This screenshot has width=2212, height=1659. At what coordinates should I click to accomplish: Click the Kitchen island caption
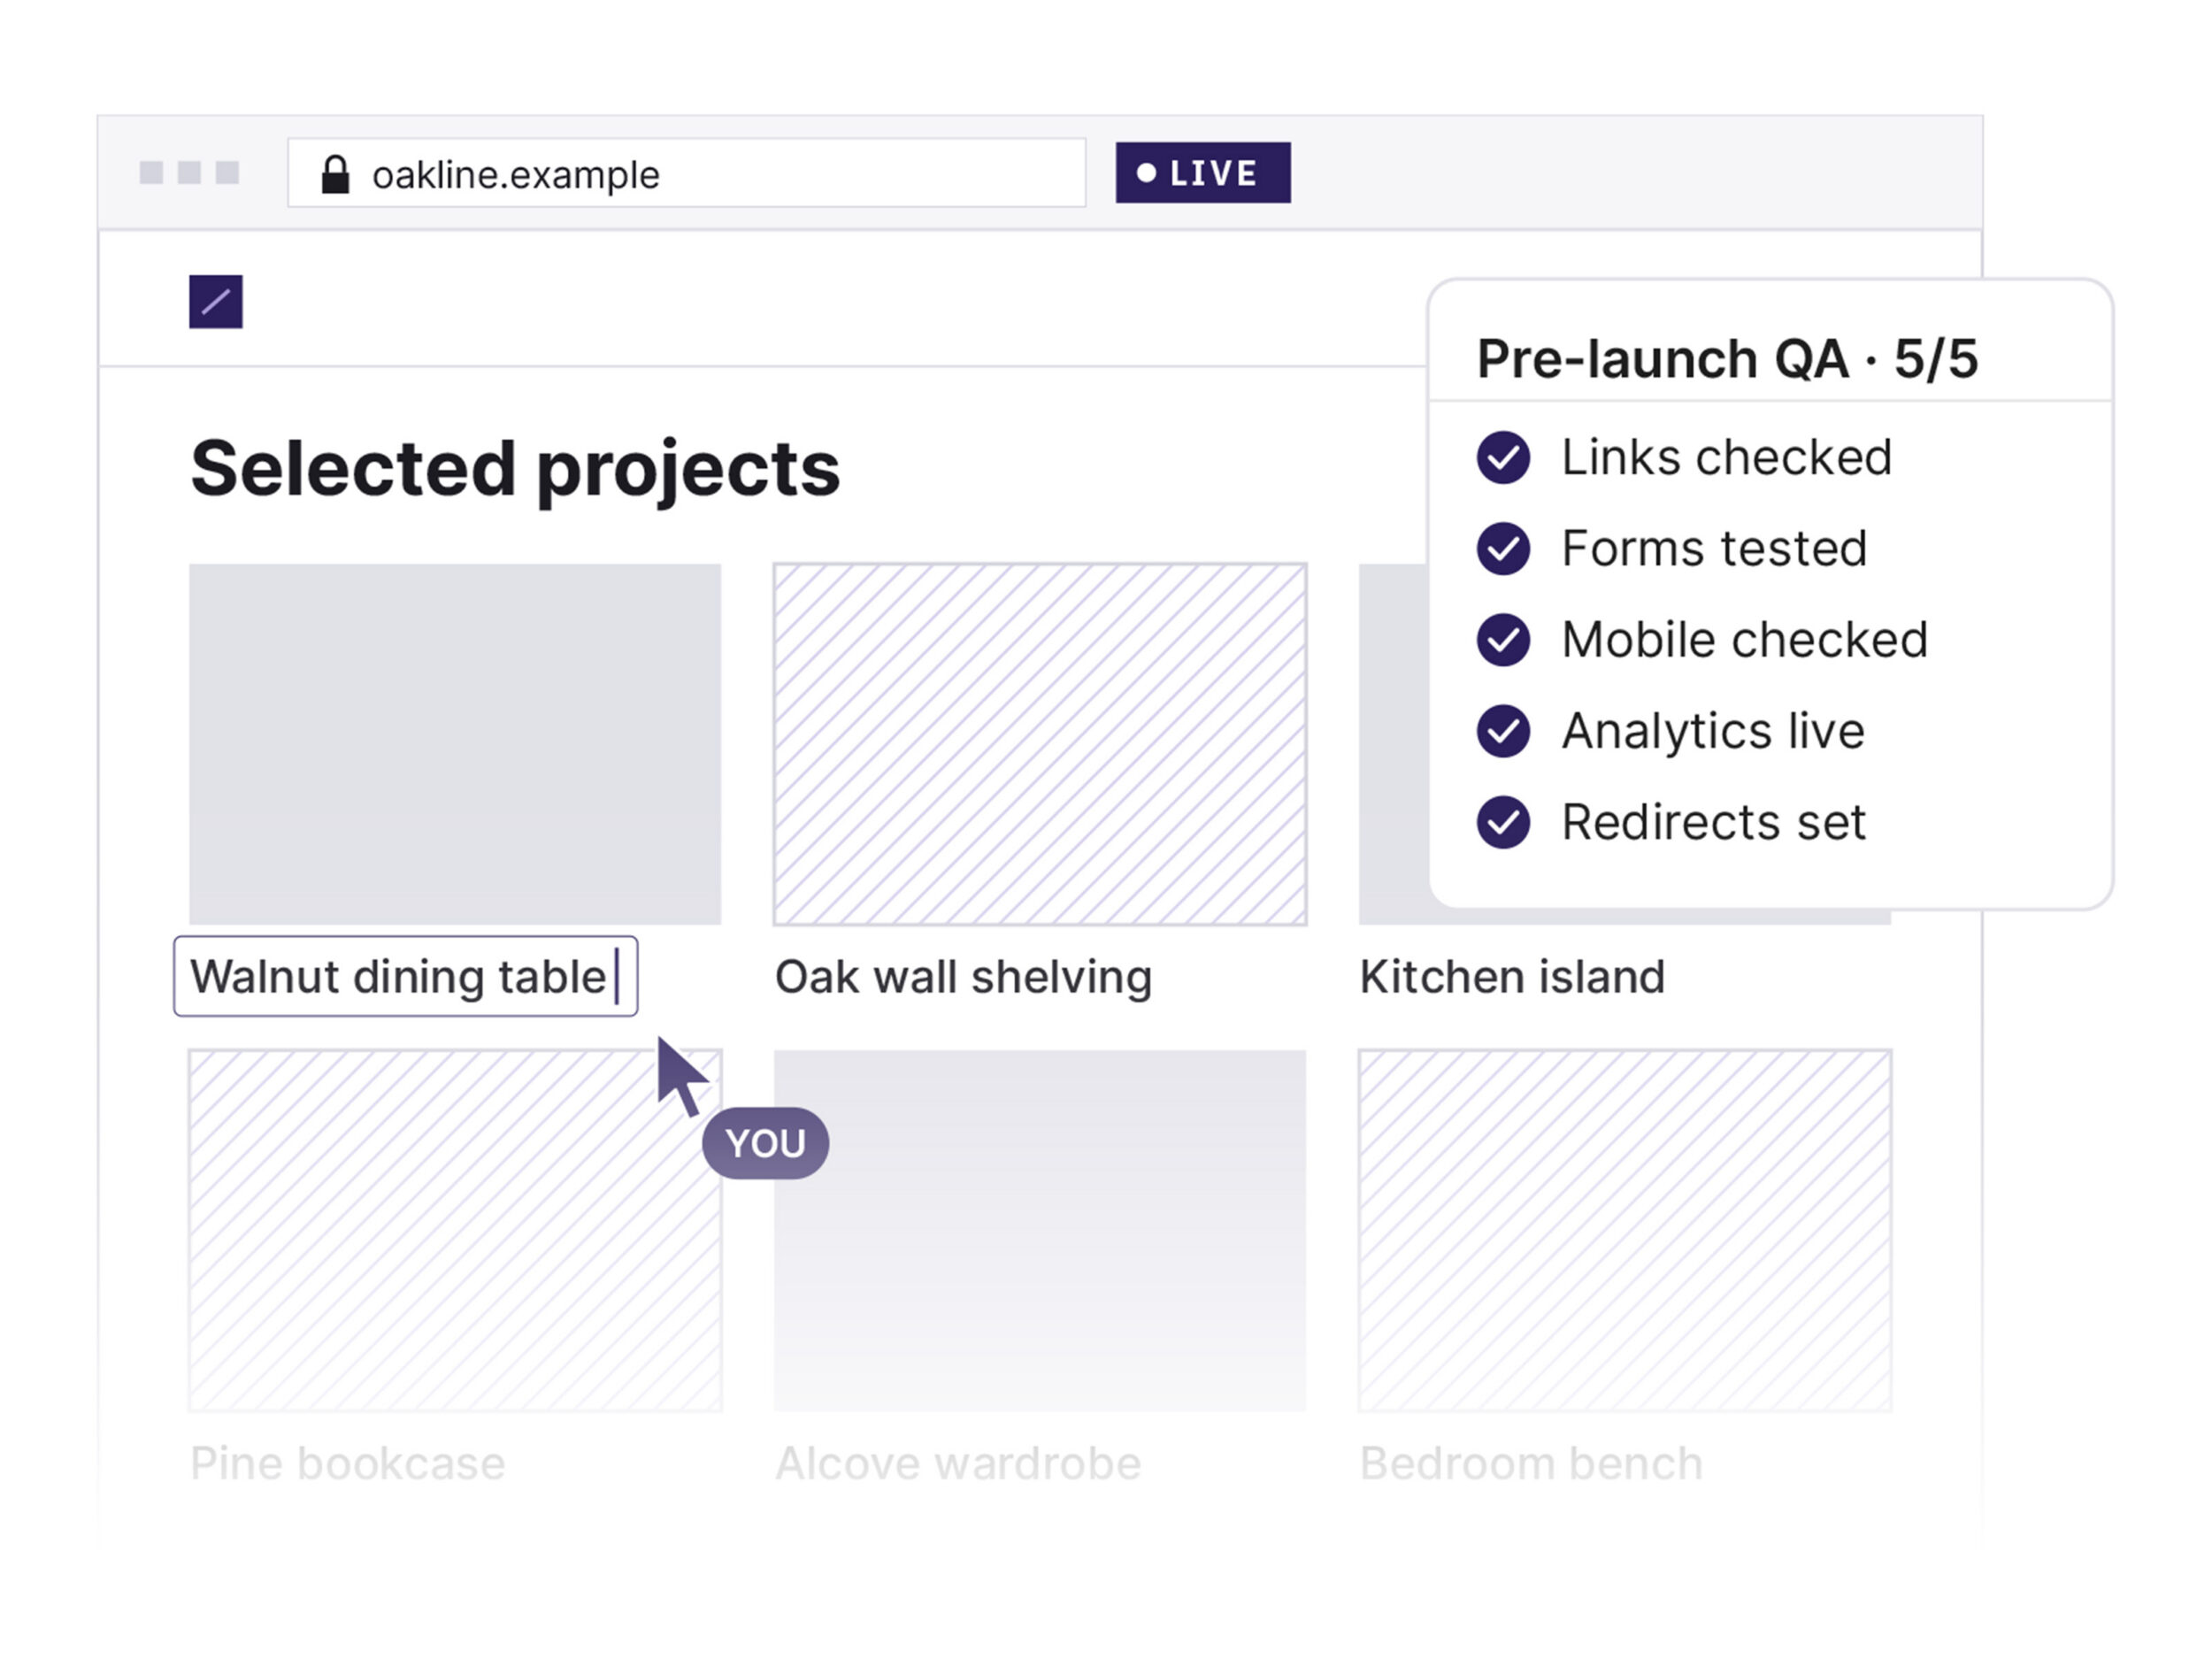(1512, 977)
